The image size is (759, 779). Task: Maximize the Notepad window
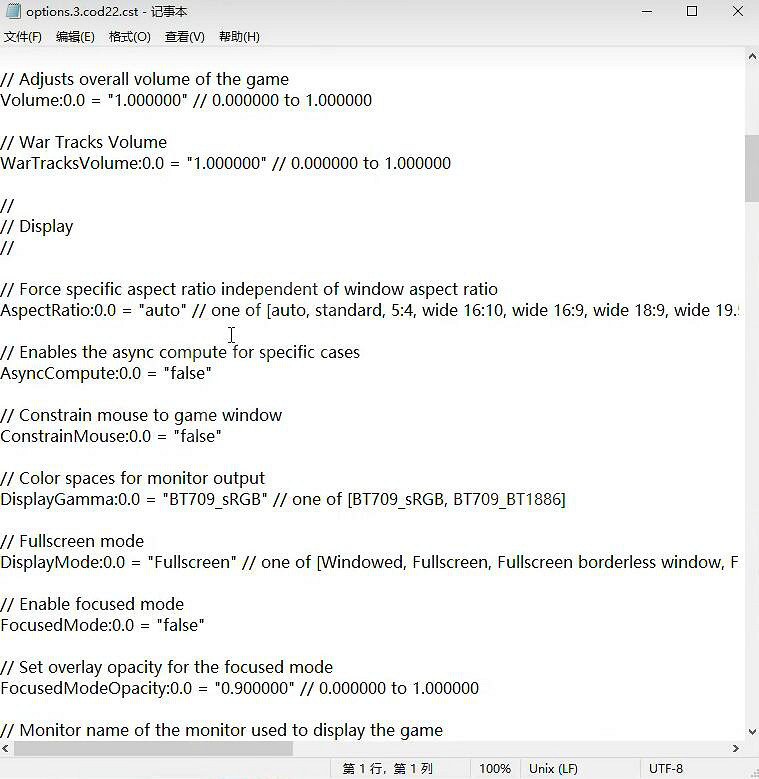(692, 12)
